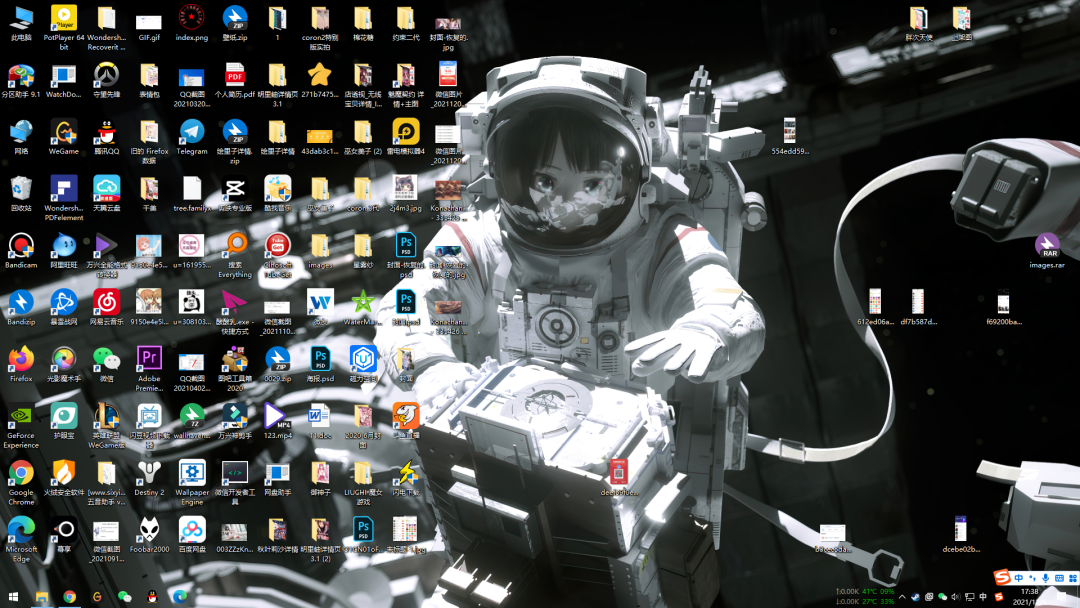Select the tree.family file icon

click(x=191, y=193)
